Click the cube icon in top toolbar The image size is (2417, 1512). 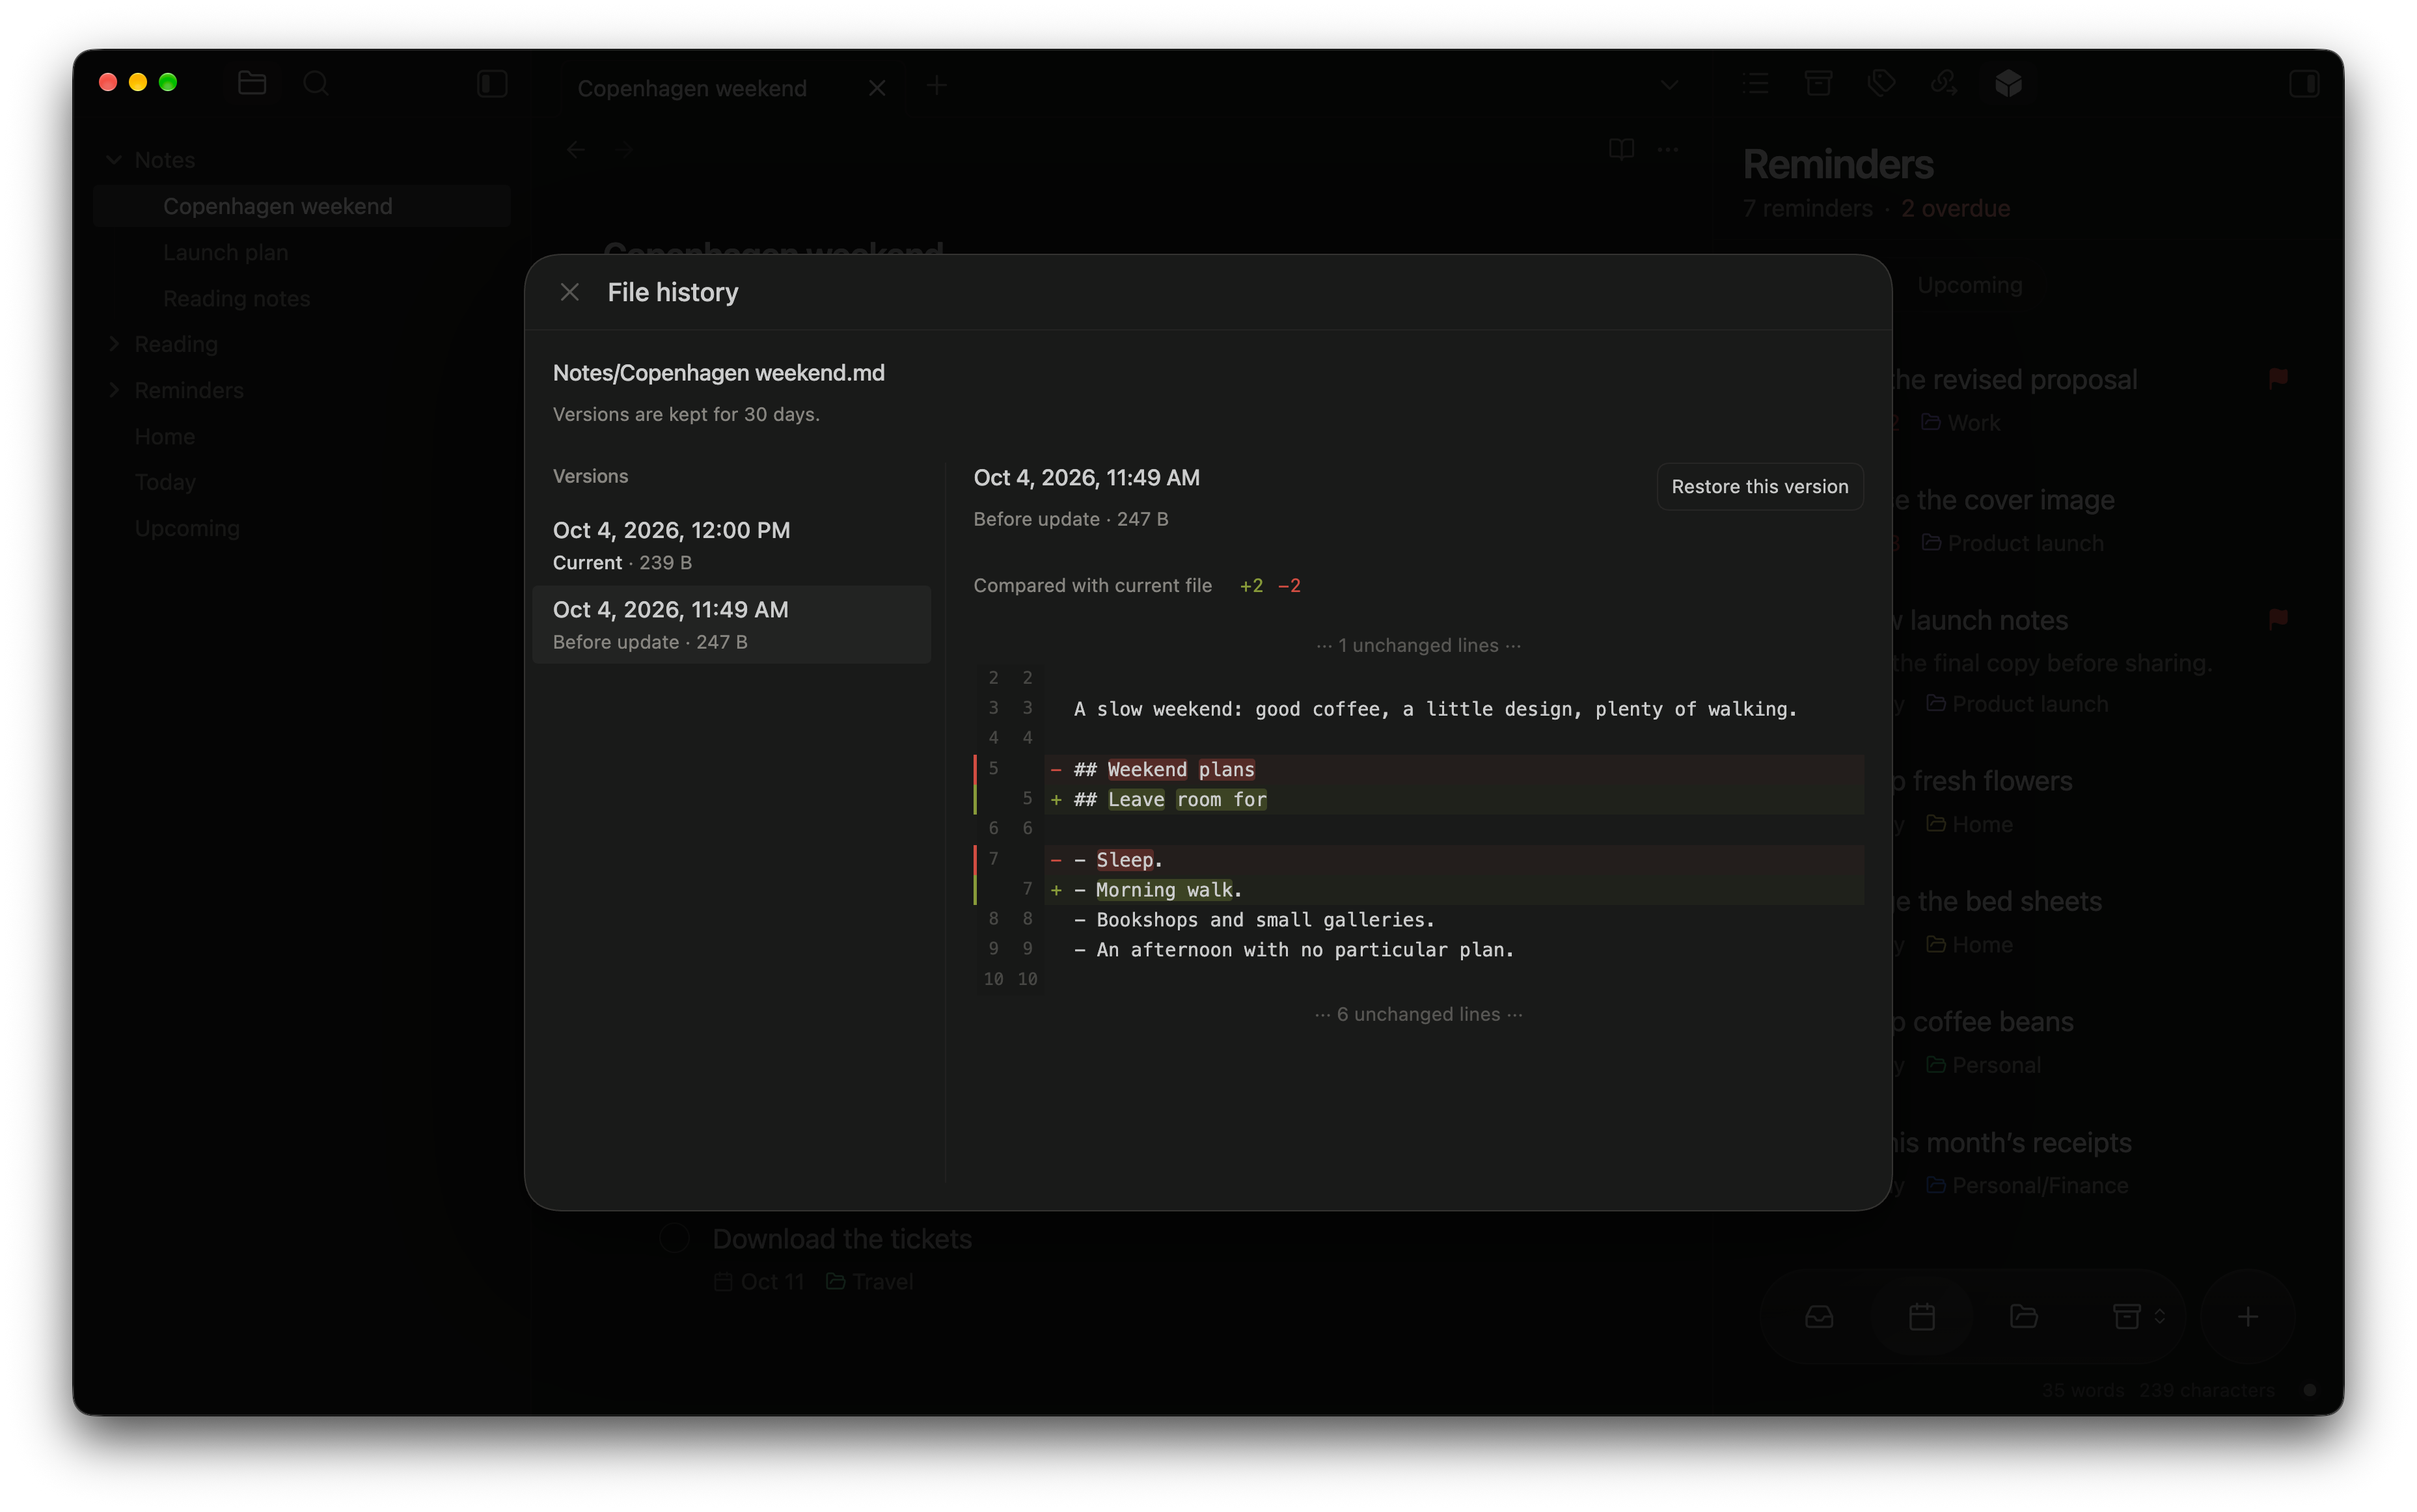click(x=2008, y=83)
